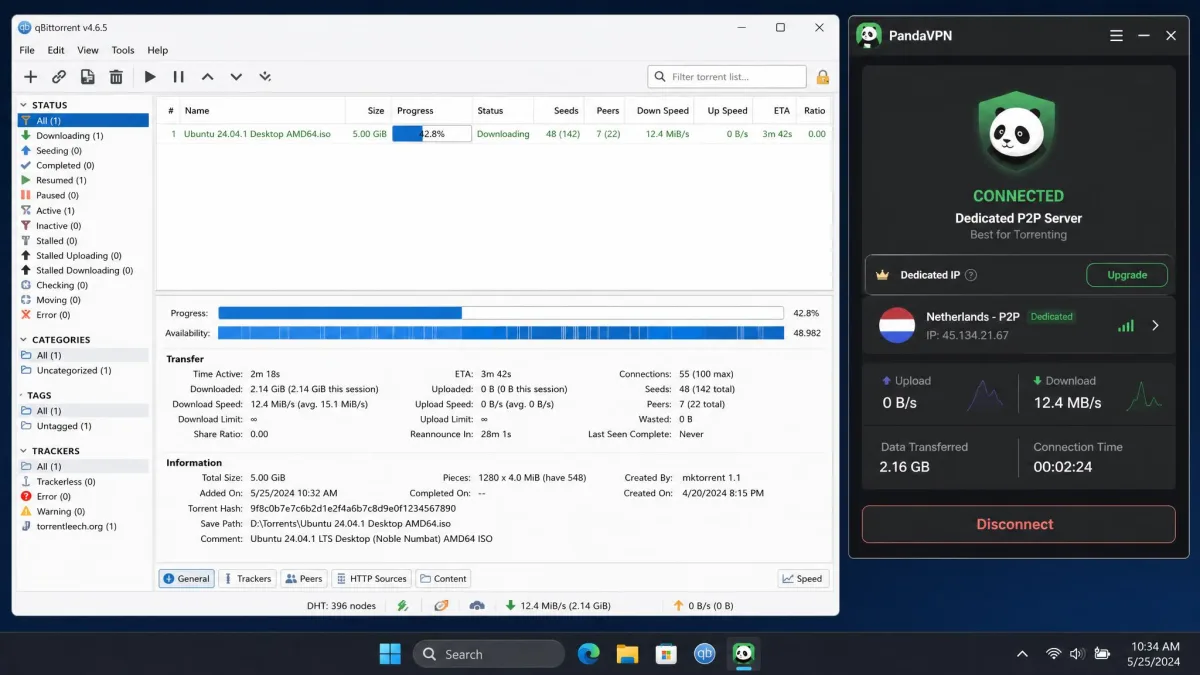Click the PandaVPN panda logo in header

[x=869, y=35]
